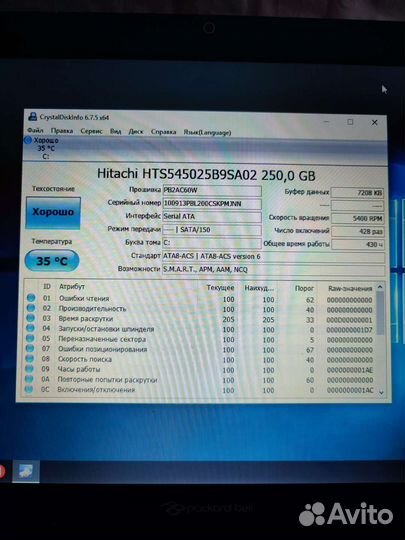Click the Текущее column header
Image resolution: width=405 pixels, height=540 pixels.
[x=220, y=288]
